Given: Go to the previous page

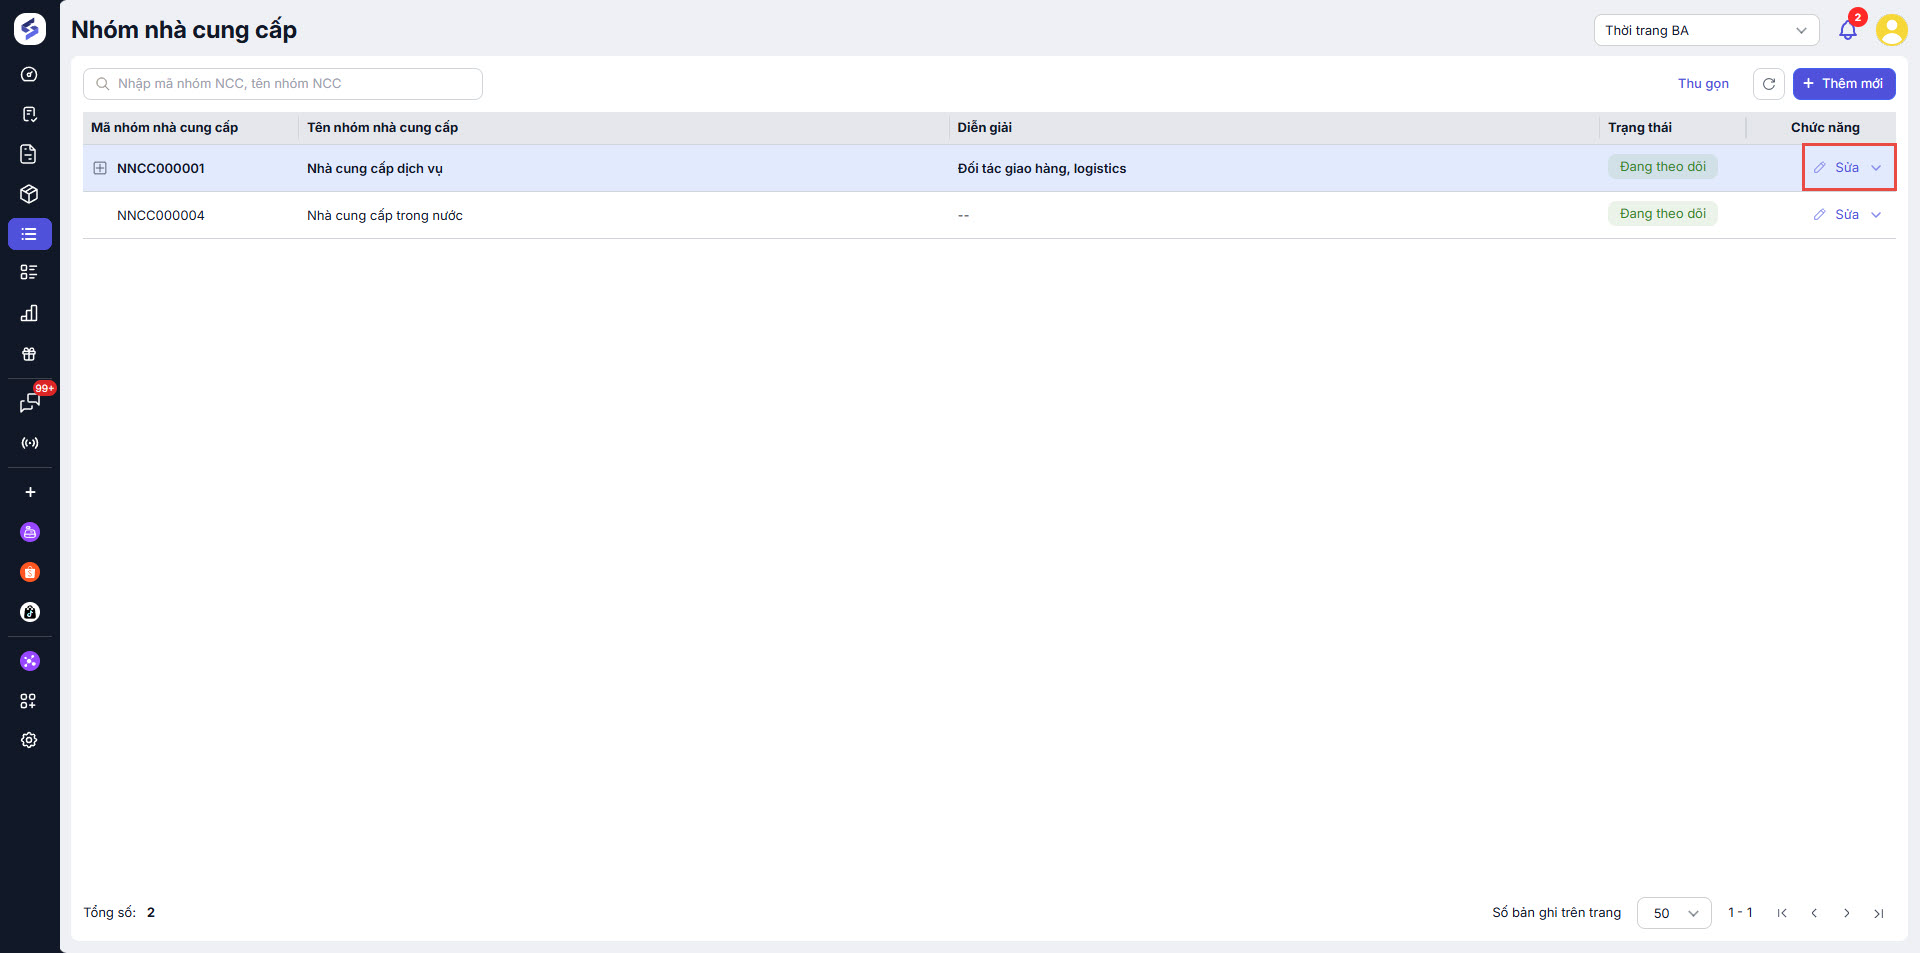Looking at the screenshot, I should point(1814,913).
